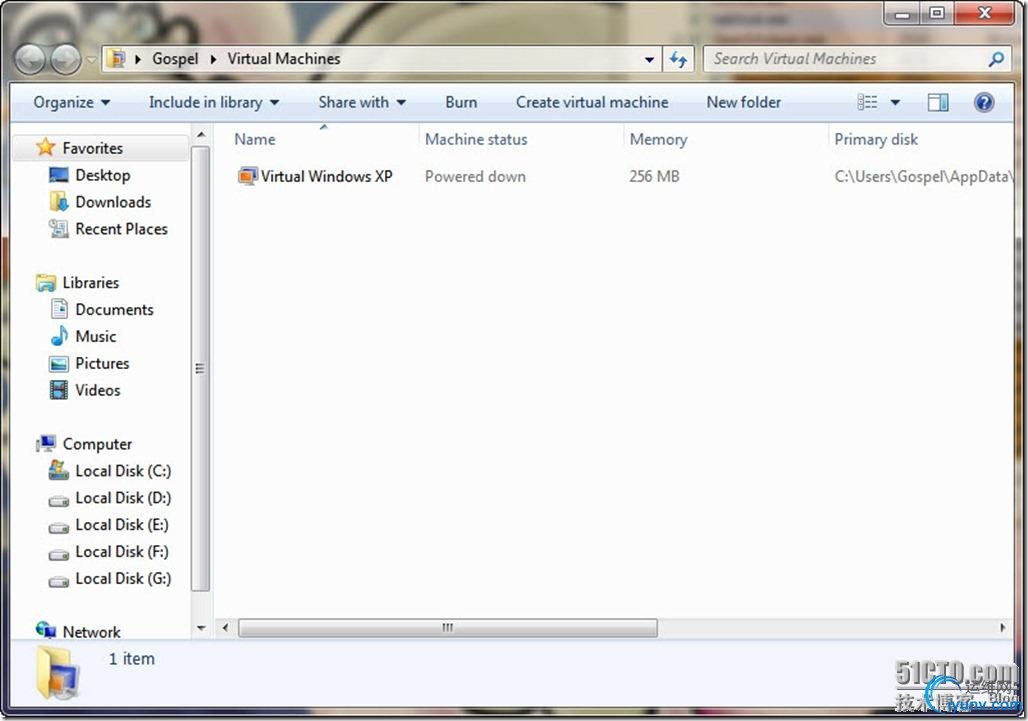Click the Forward navigation arrow
The height and width of the screenshot is (721, 1028).
coord(66,60)
